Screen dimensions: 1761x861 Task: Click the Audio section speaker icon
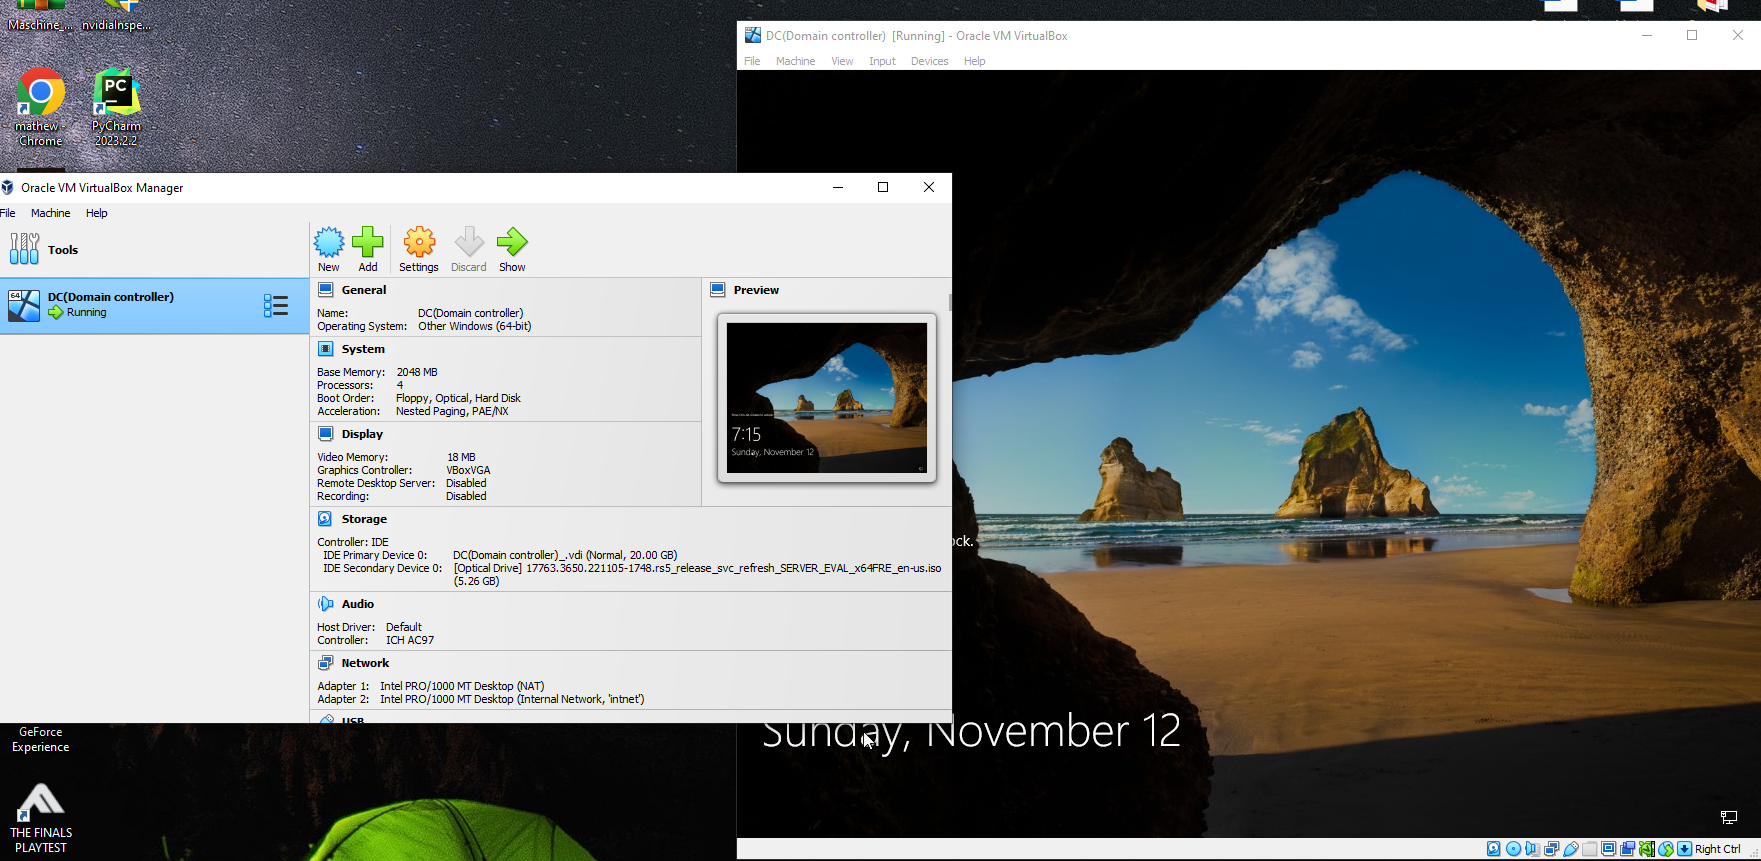[325, 604]
